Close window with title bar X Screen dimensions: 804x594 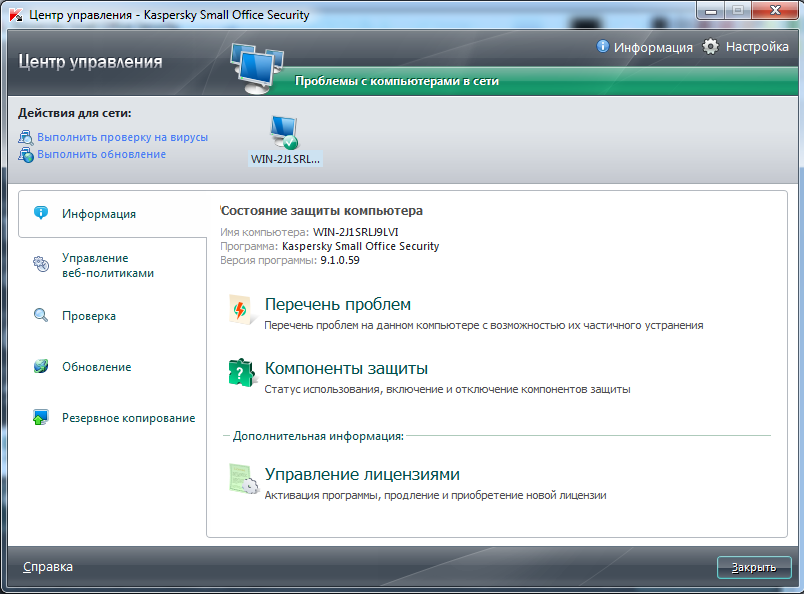(x=775, y=11)
